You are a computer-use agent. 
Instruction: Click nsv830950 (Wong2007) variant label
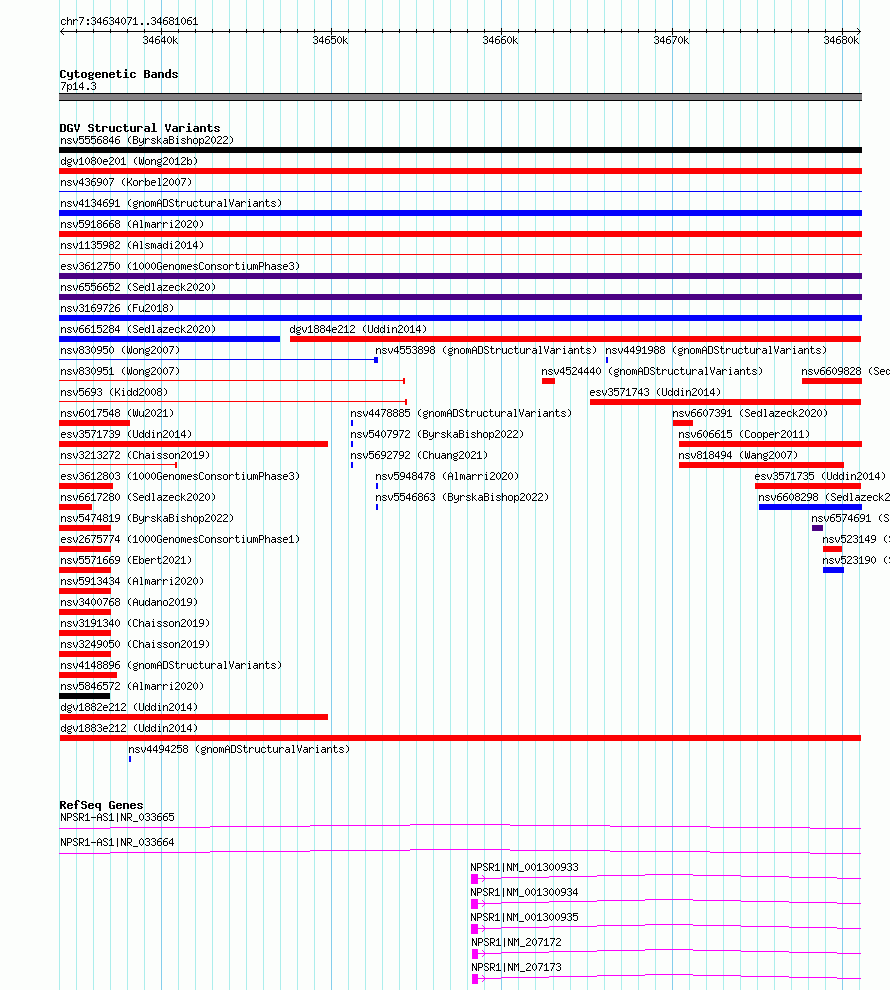pos(120,350)
